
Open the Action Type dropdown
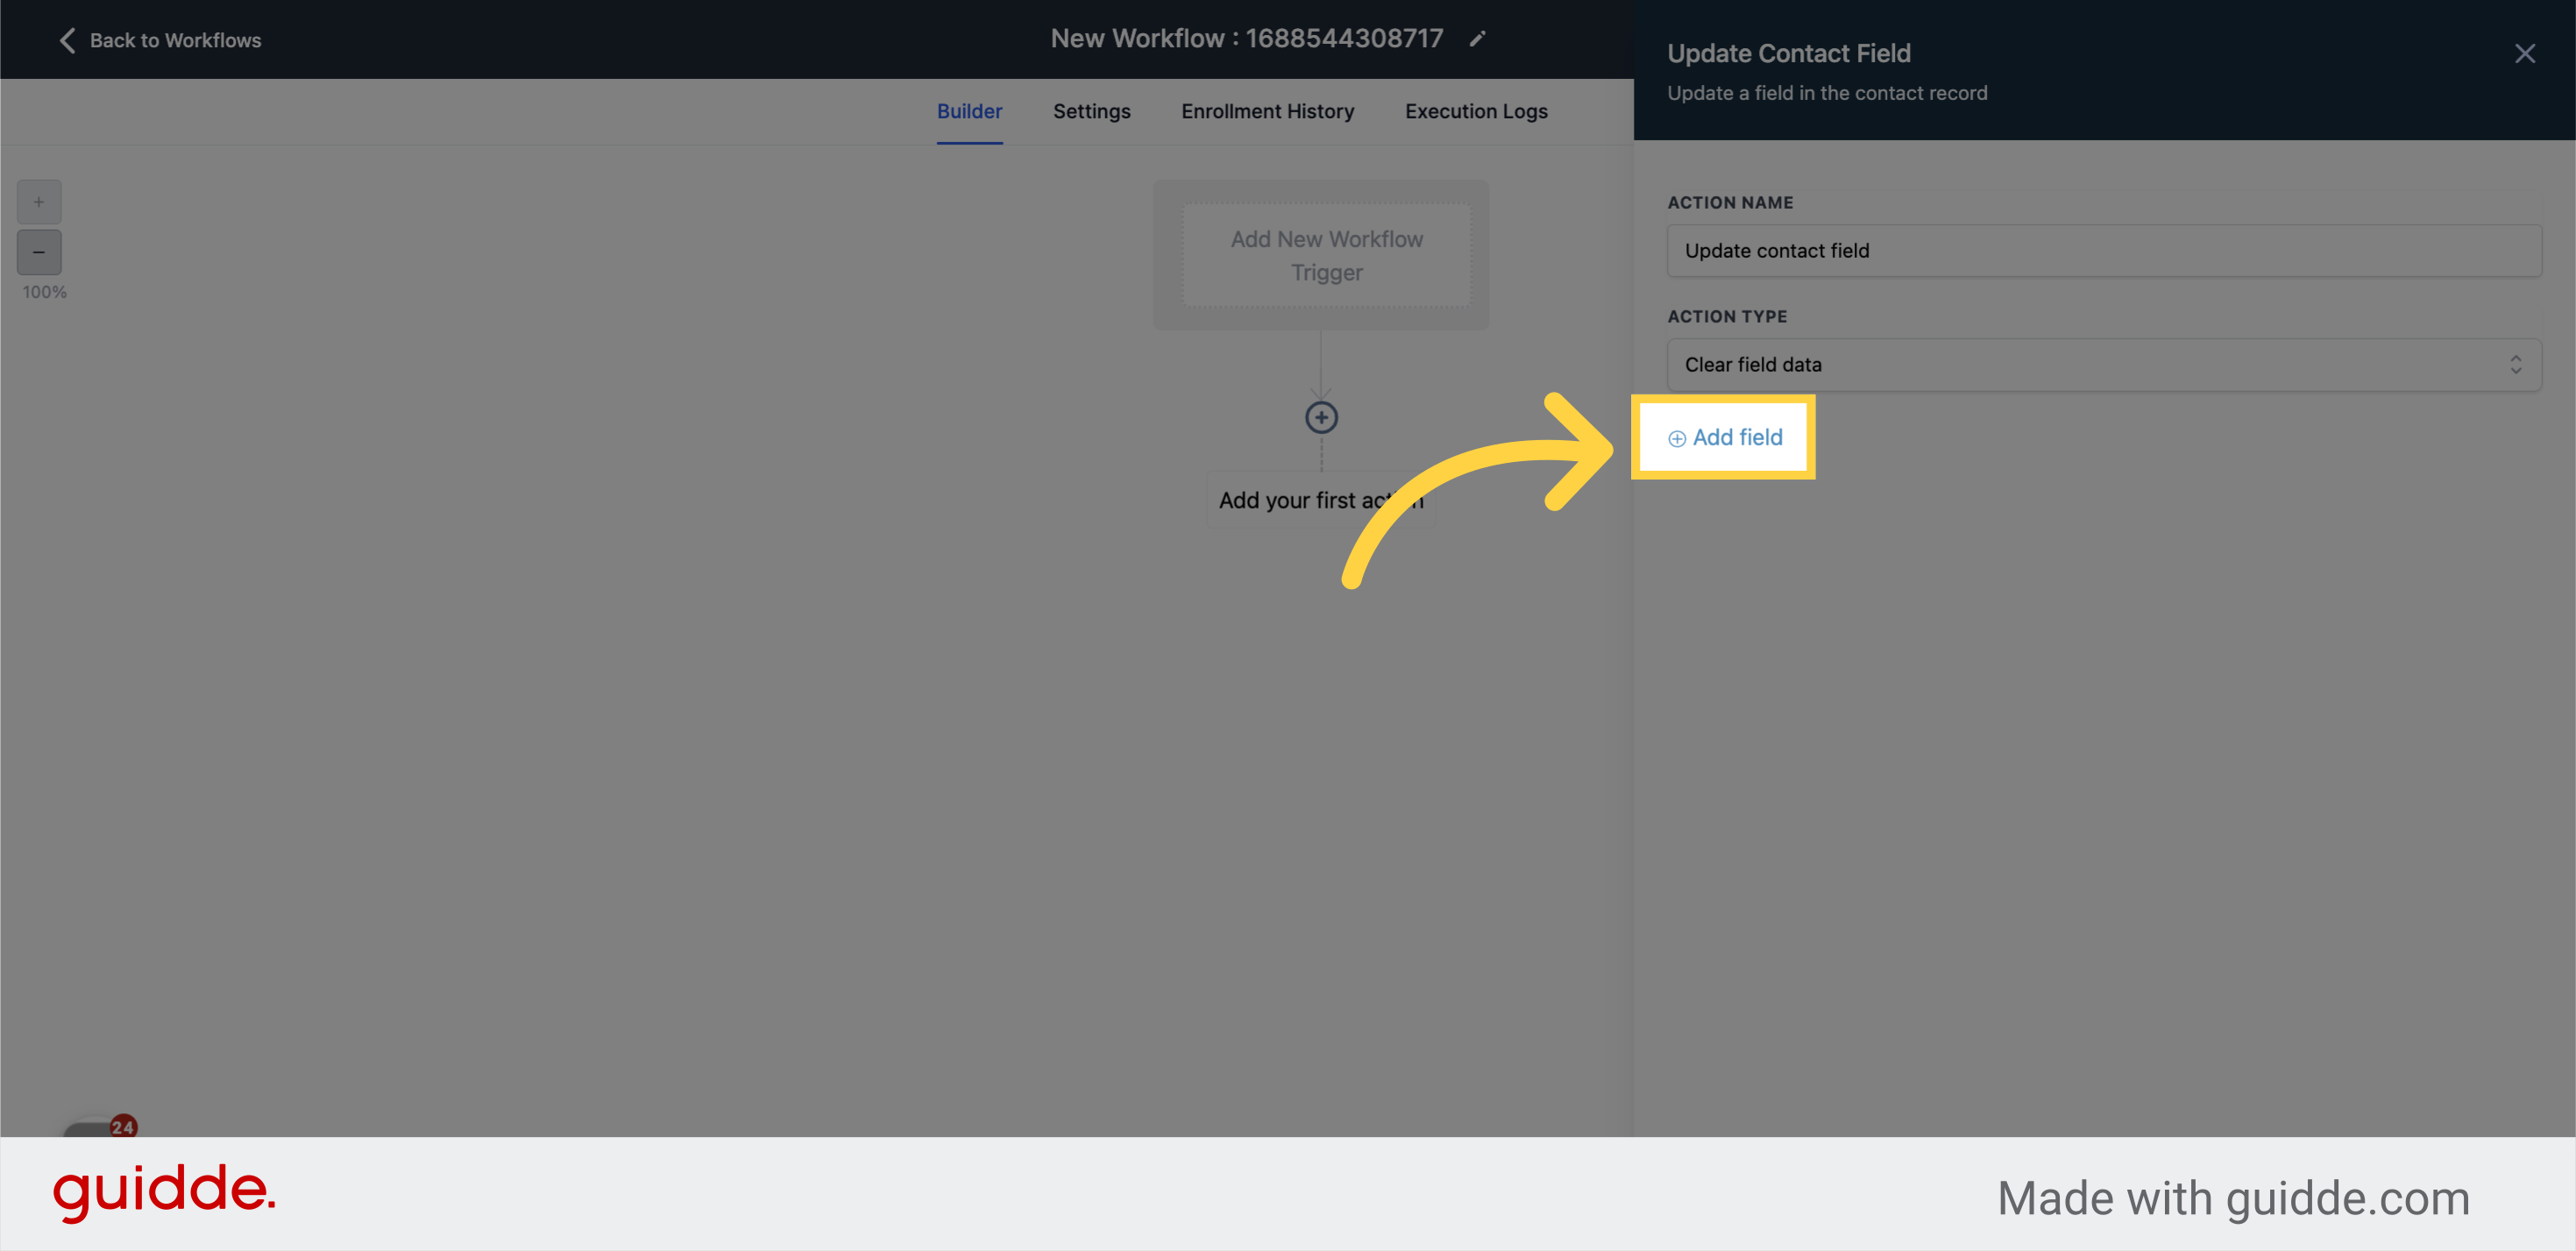(x=2100, y=364)
